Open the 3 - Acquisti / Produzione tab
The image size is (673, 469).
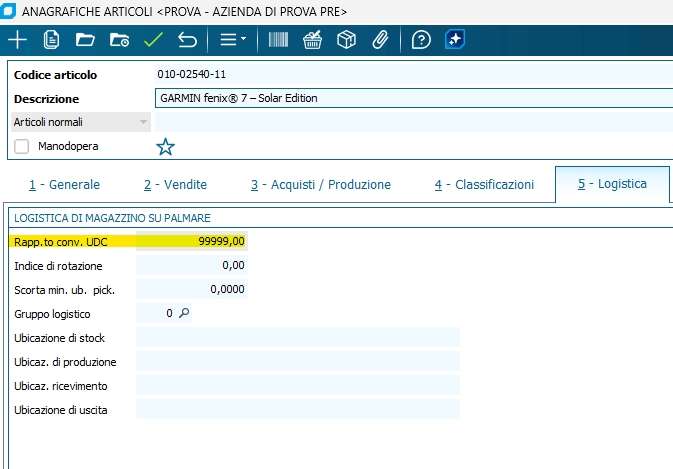coord(321,185)
